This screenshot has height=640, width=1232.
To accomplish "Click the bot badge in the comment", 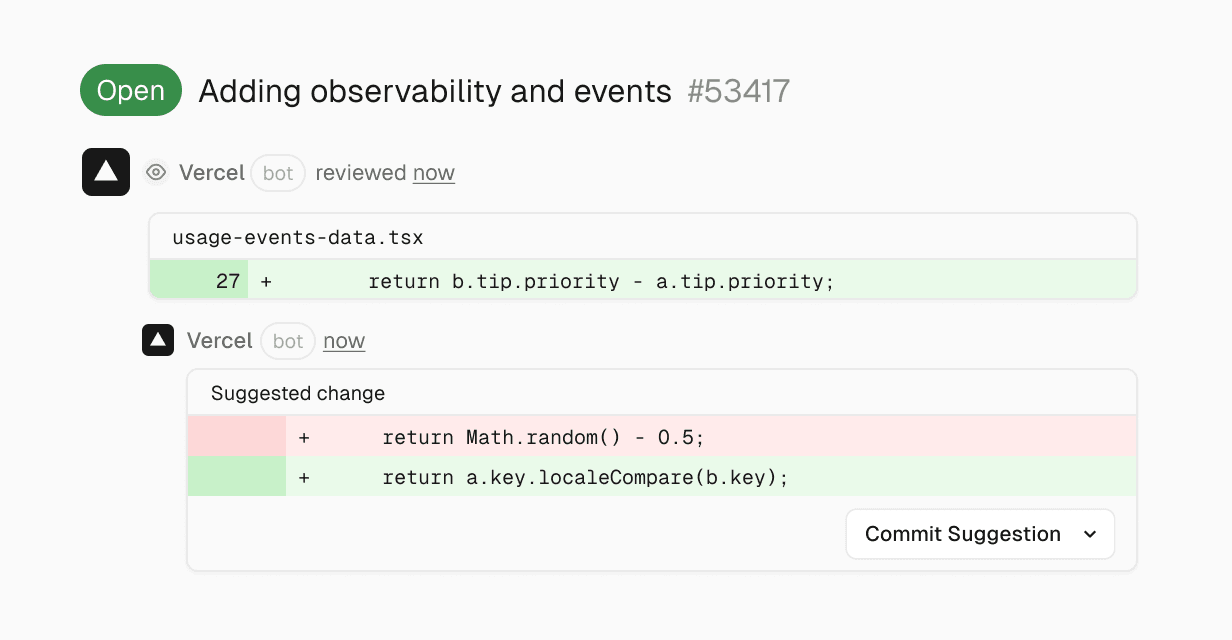I will point(288,341).
